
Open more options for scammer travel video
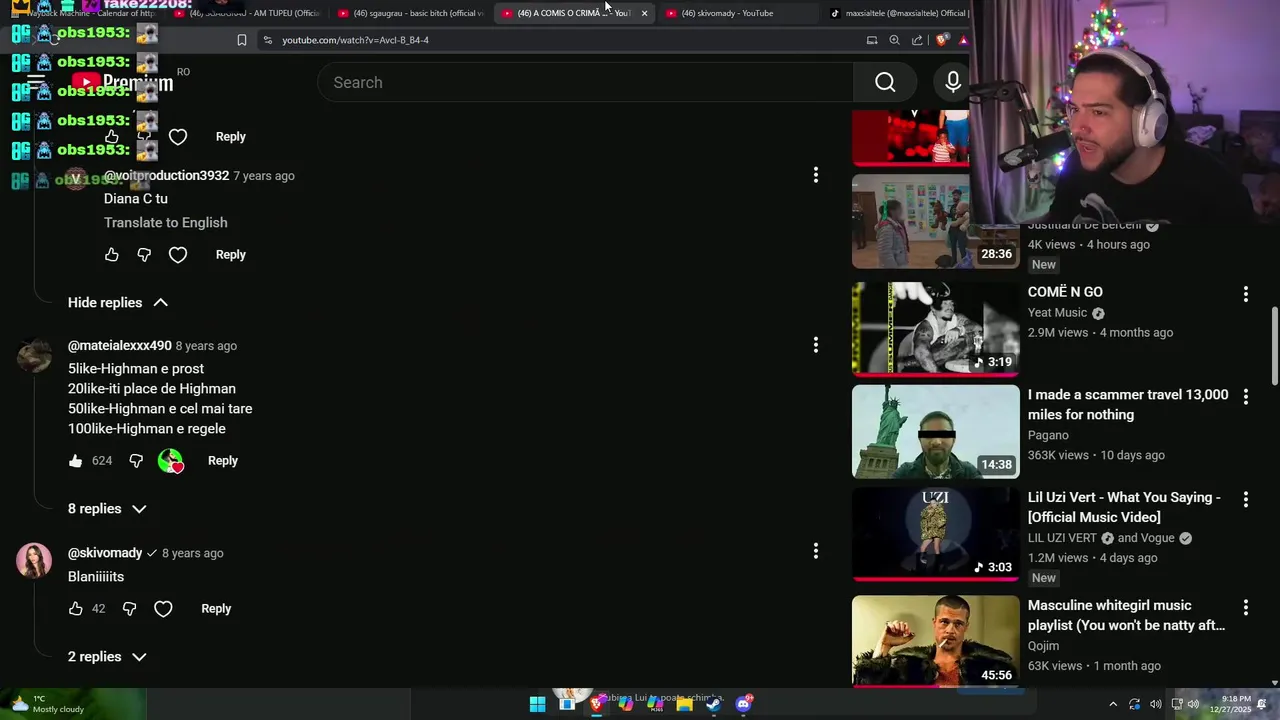[1246, 397]
